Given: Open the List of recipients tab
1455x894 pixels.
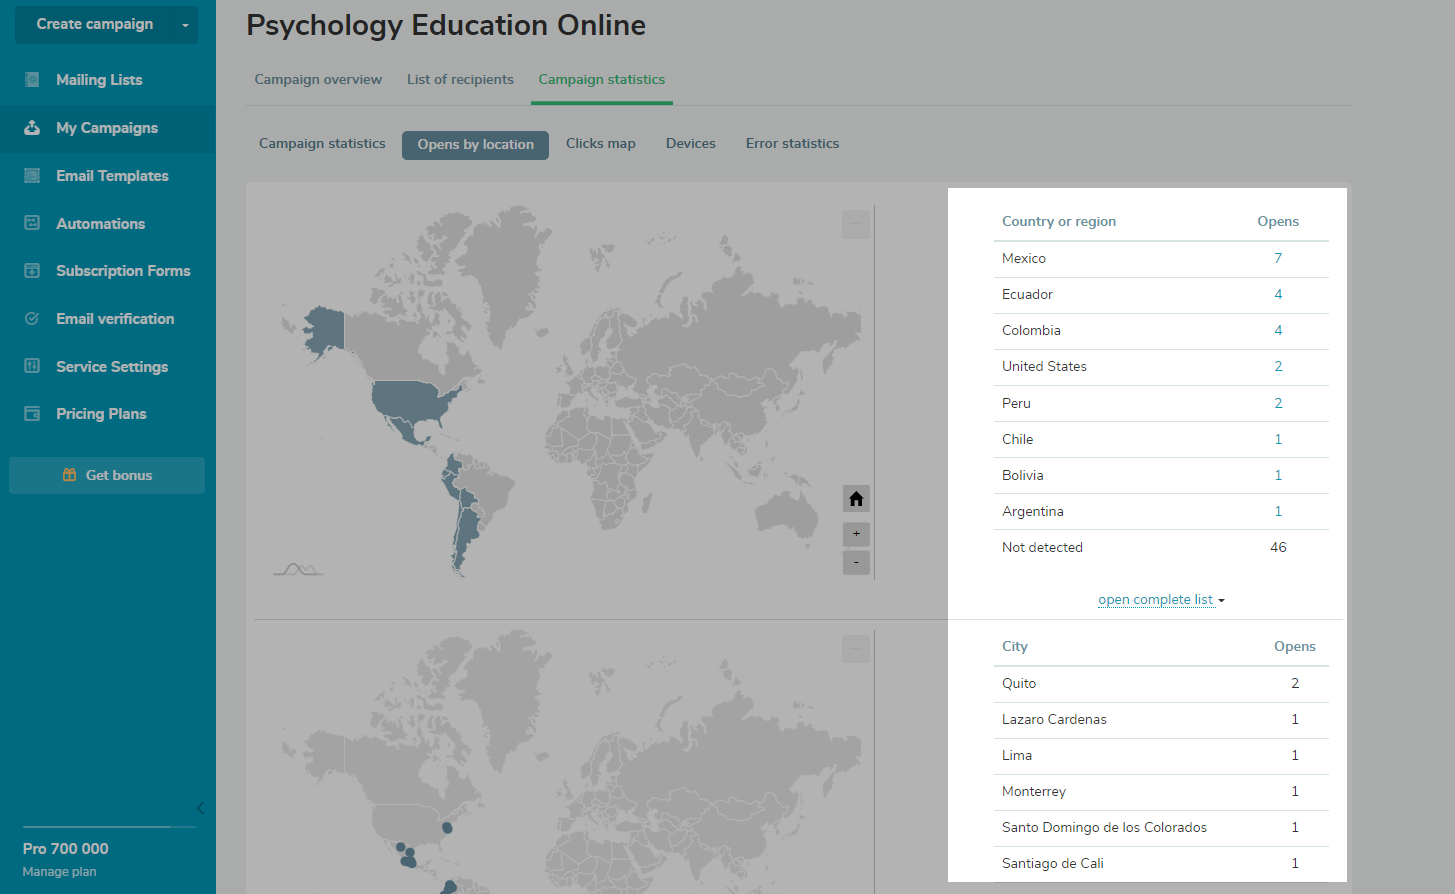Looking at the screenshot, I should click(x=460, y=80).
